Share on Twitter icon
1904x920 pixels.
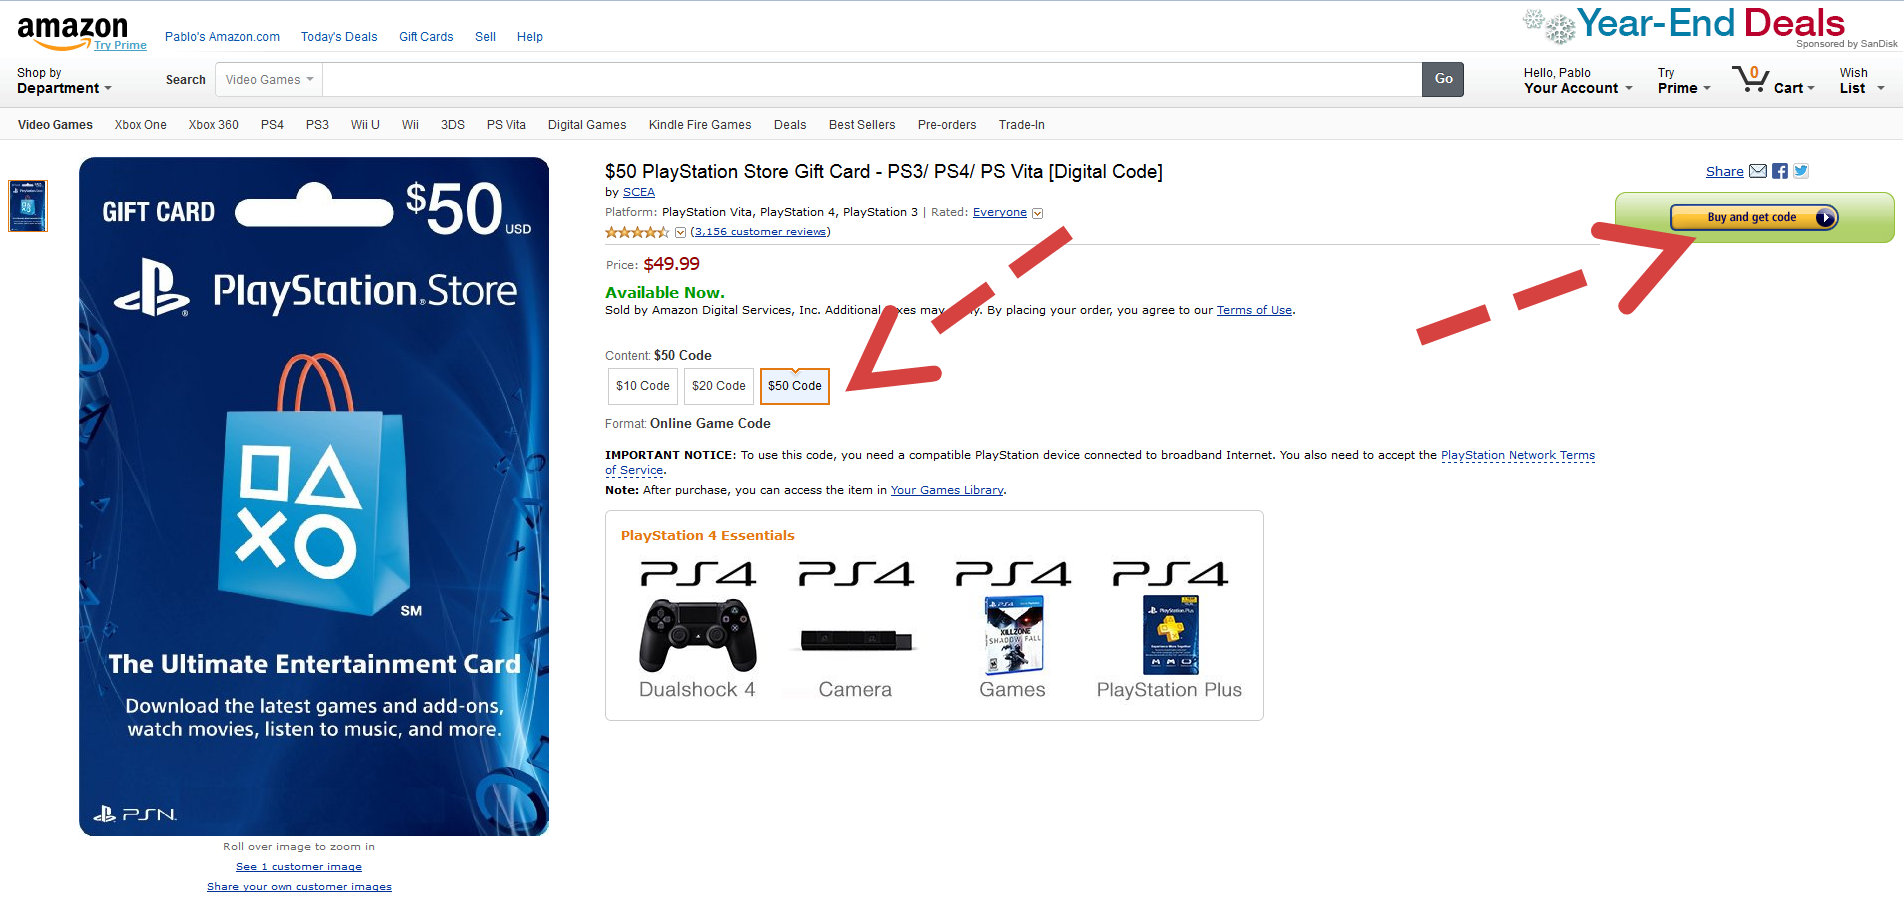tap(1801, 171)
